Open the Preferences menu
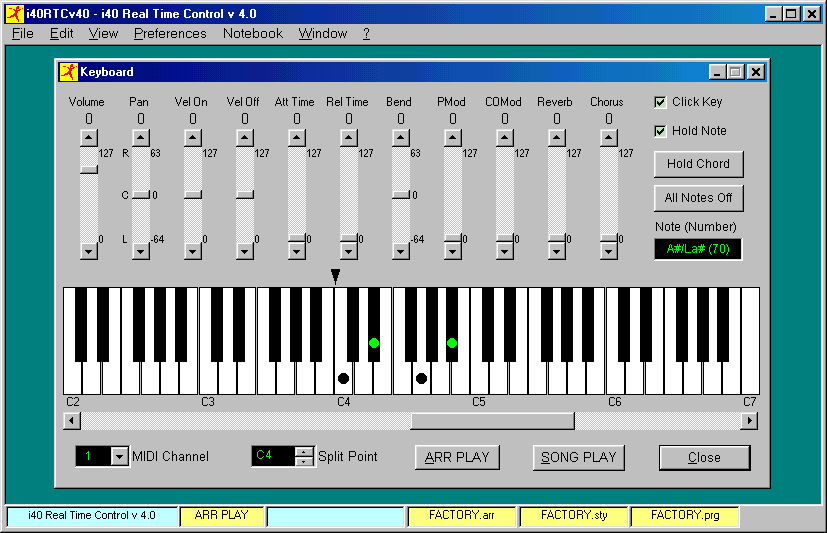This screenshot has height=533, width=827. click(170, 33)
